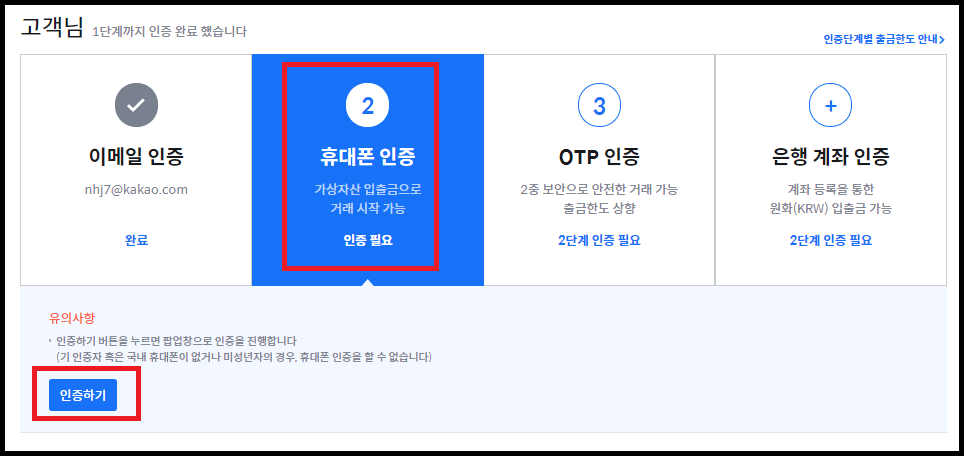Click the 계좌 등록을 통한 원화(KRW) 입출금 가능 text
This screenshot has height=456, width=964.
coord(831,199)
